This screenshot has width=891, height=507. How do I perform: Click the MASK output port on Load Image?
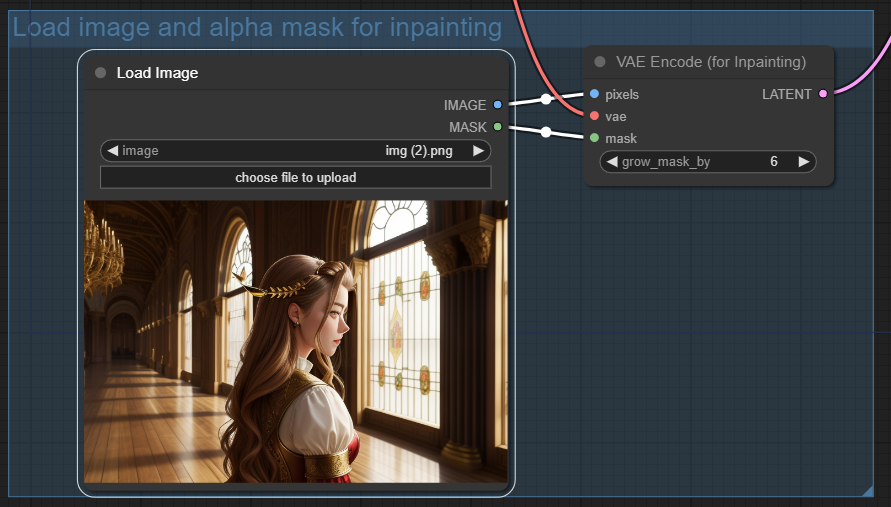[x=498, y=127]
